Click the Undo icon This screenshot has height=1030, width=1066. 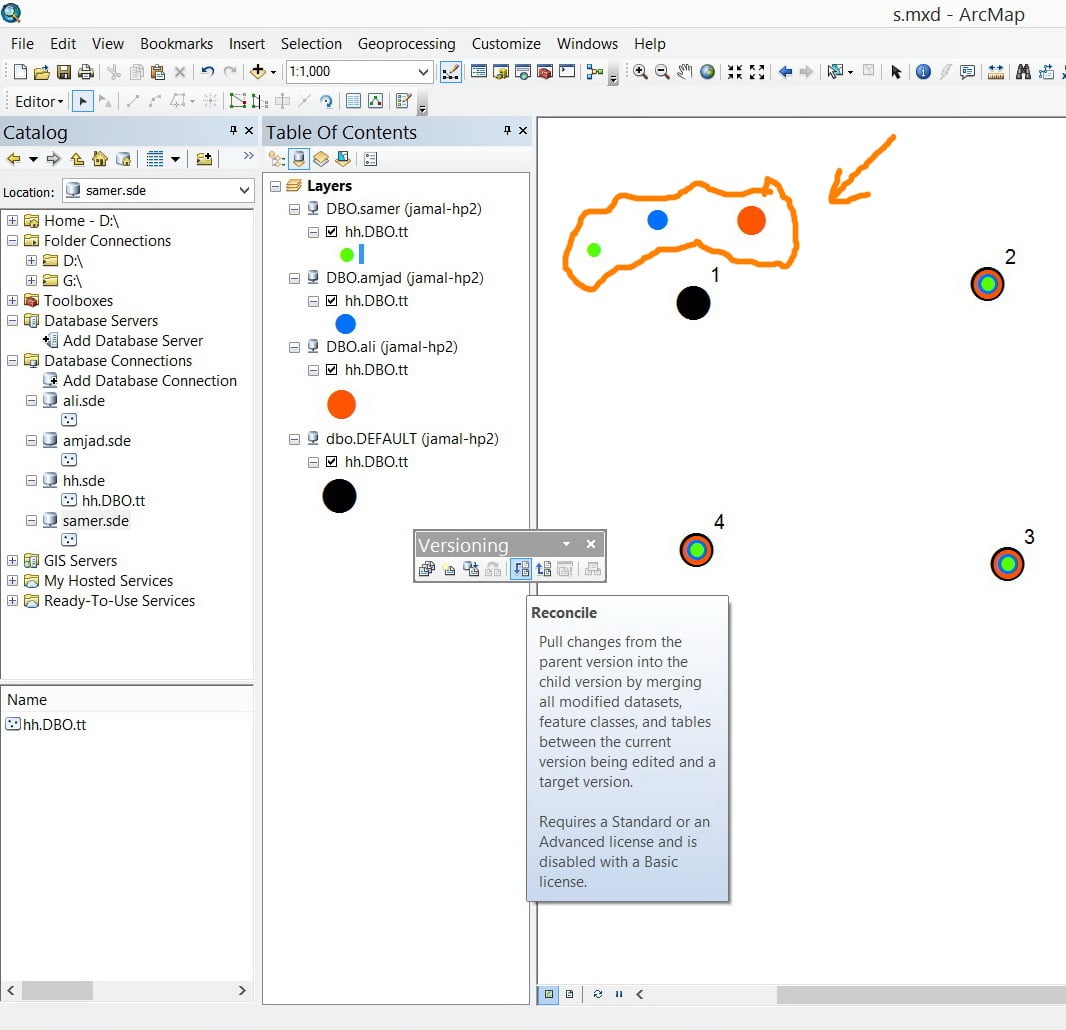pyautogui.click(x=208, y=71)
